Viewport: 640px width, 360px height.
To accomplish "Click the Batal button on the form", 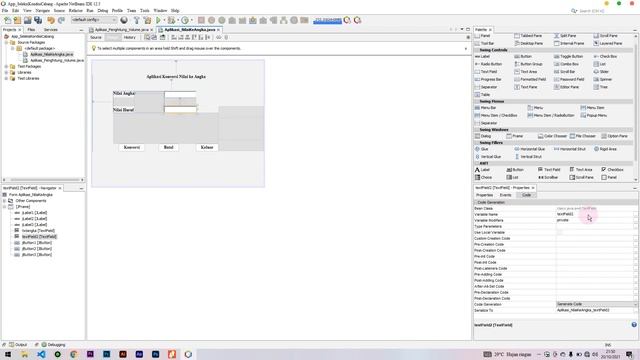I will pos(169,147).
